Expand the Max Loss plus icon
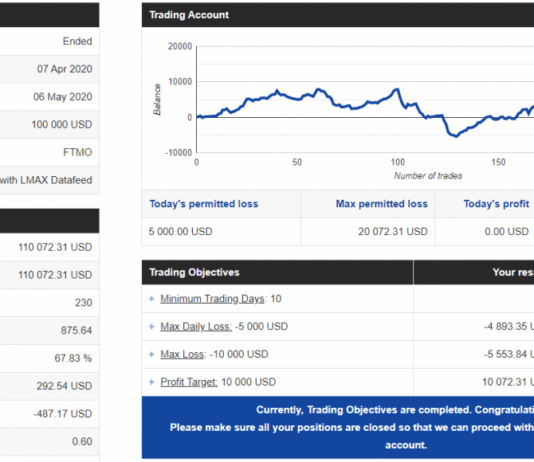This screenshot has height=462, width=534. [x=152, y=354]
